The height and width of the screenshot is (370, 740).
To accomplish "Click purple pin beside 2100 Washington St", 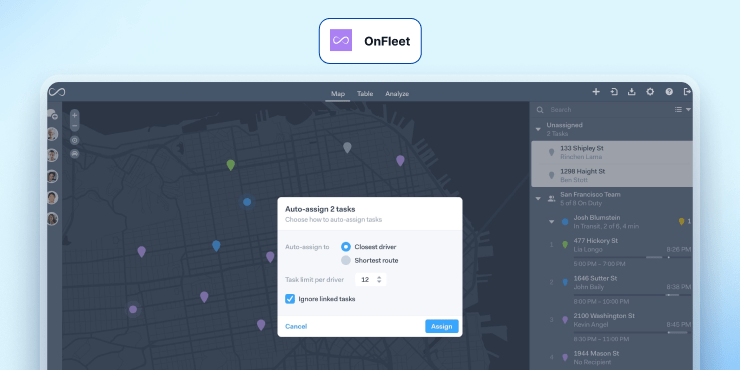I will tap(565, 320).
